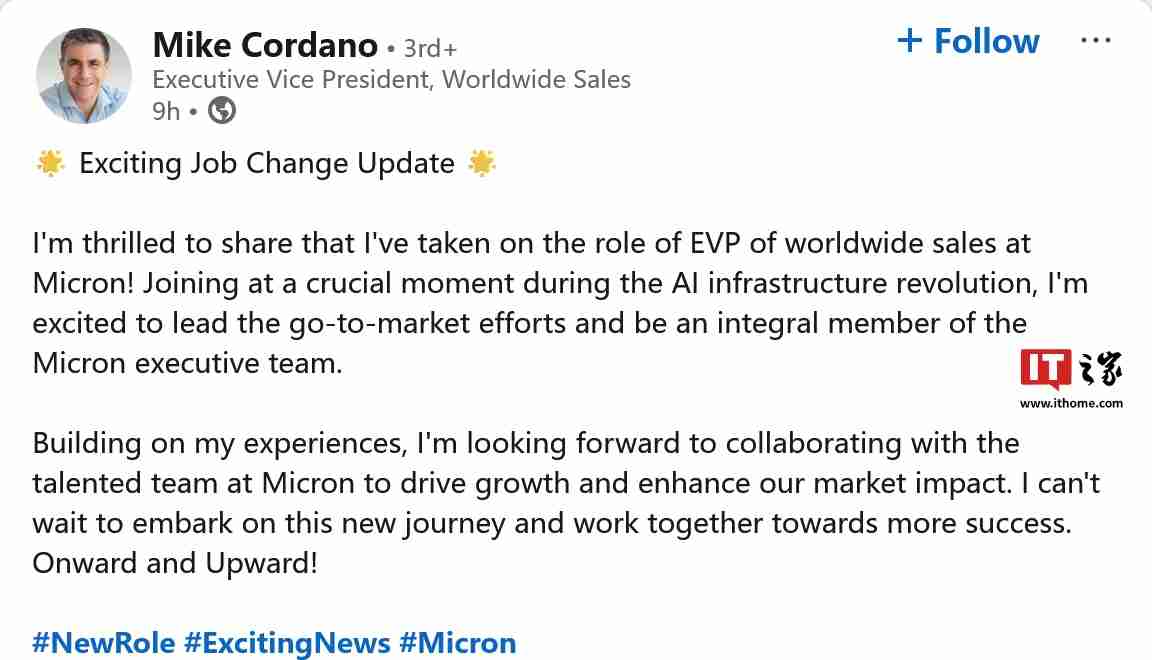The image size is (1152, 660).
Task: Open the post via the "9h" timestamp
Action: pyautogui.click(x=166, y=111)
